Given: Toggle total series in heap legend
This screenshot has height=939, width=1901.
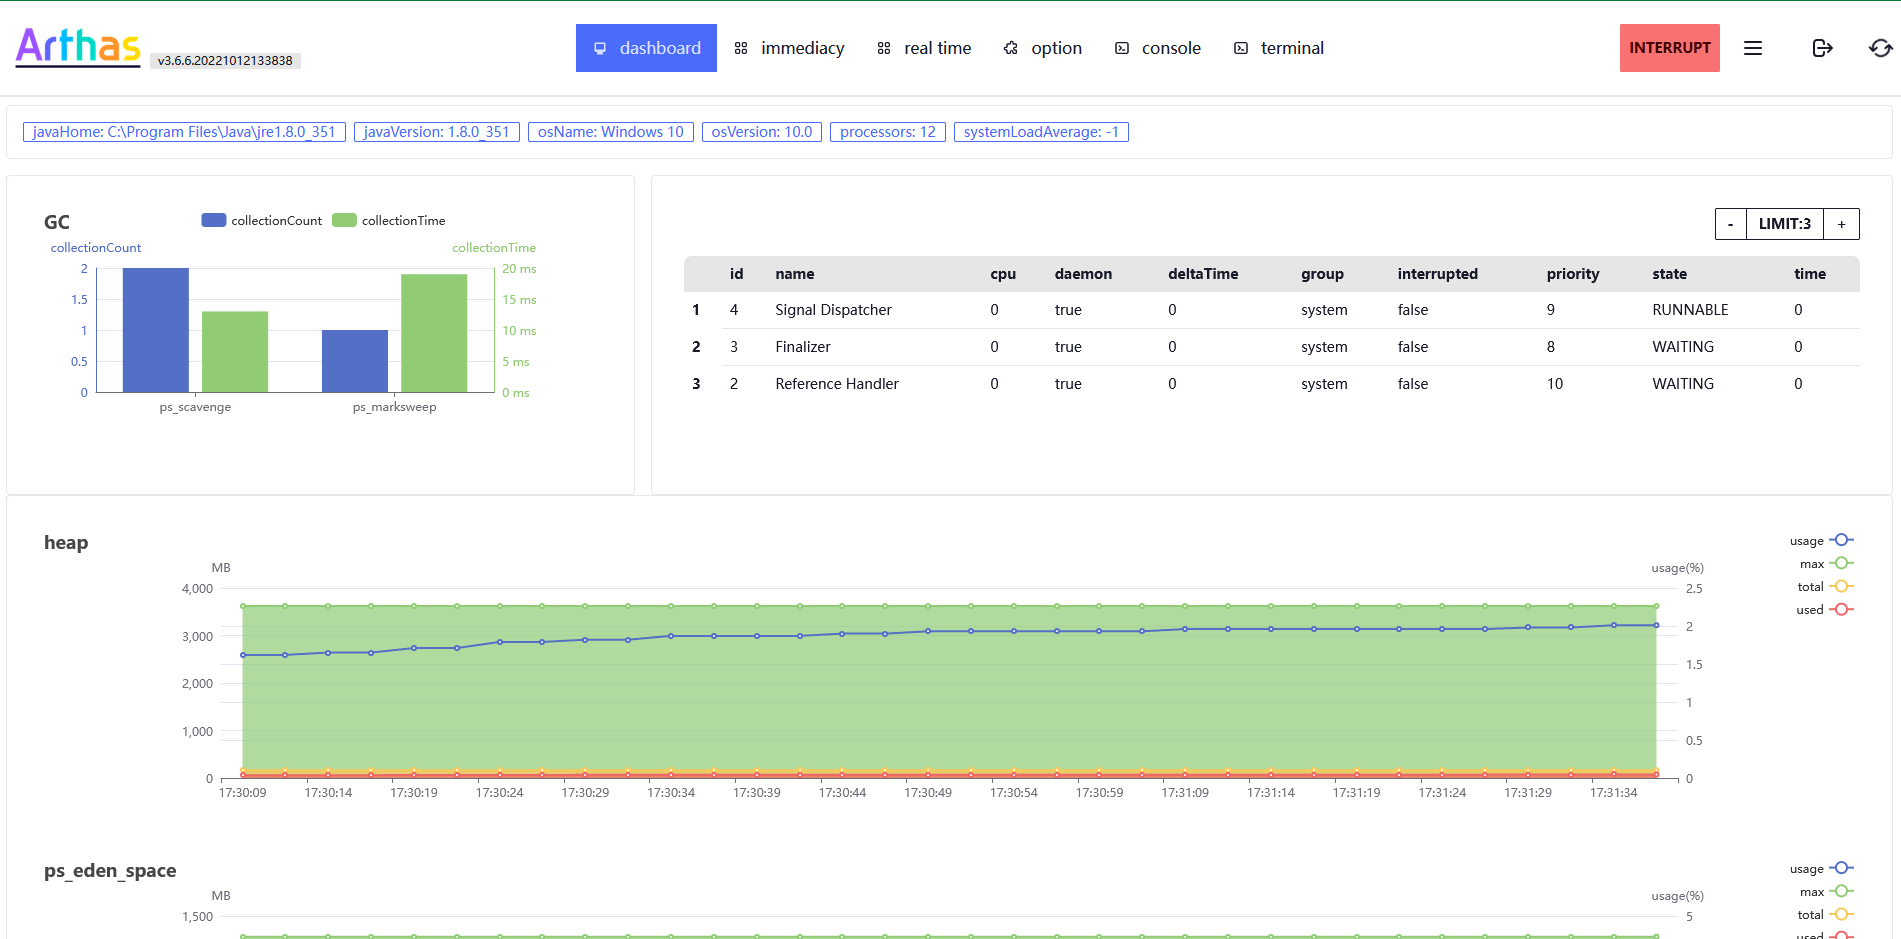Looking at the screenshot, I should (x=1826, y=587).
